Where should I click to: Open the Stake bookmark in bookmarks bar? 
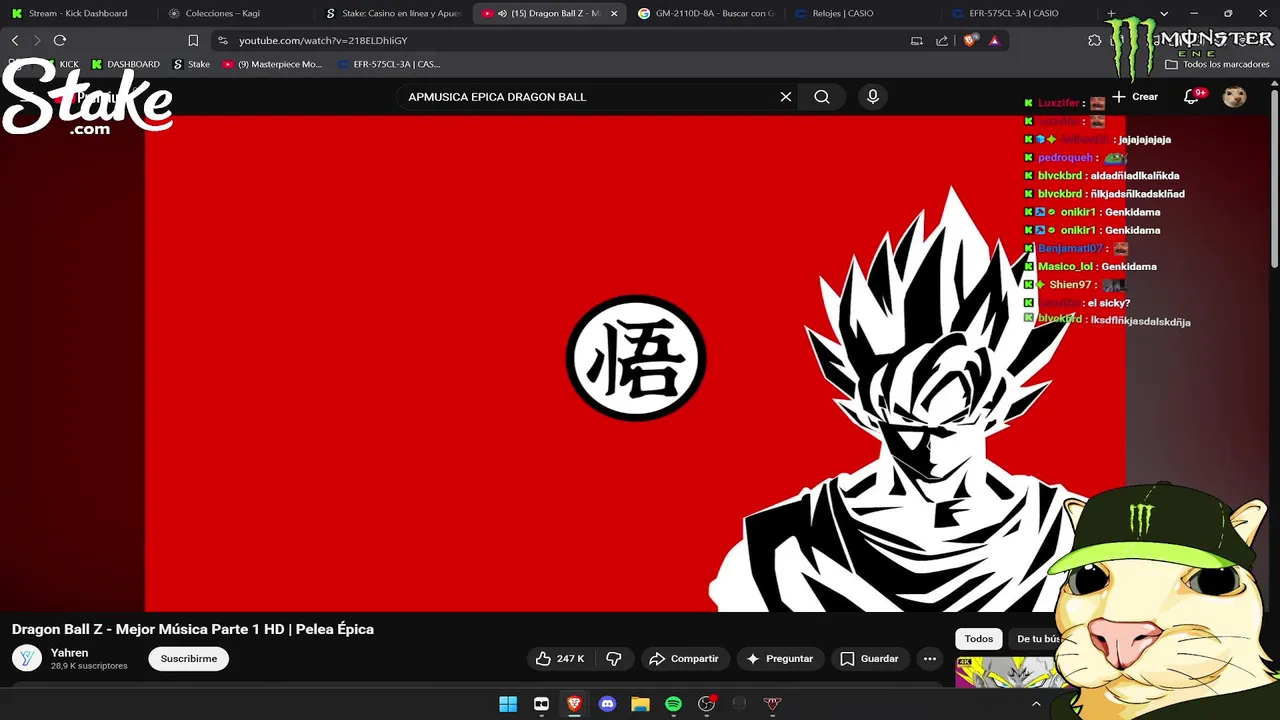click(191, 64)
